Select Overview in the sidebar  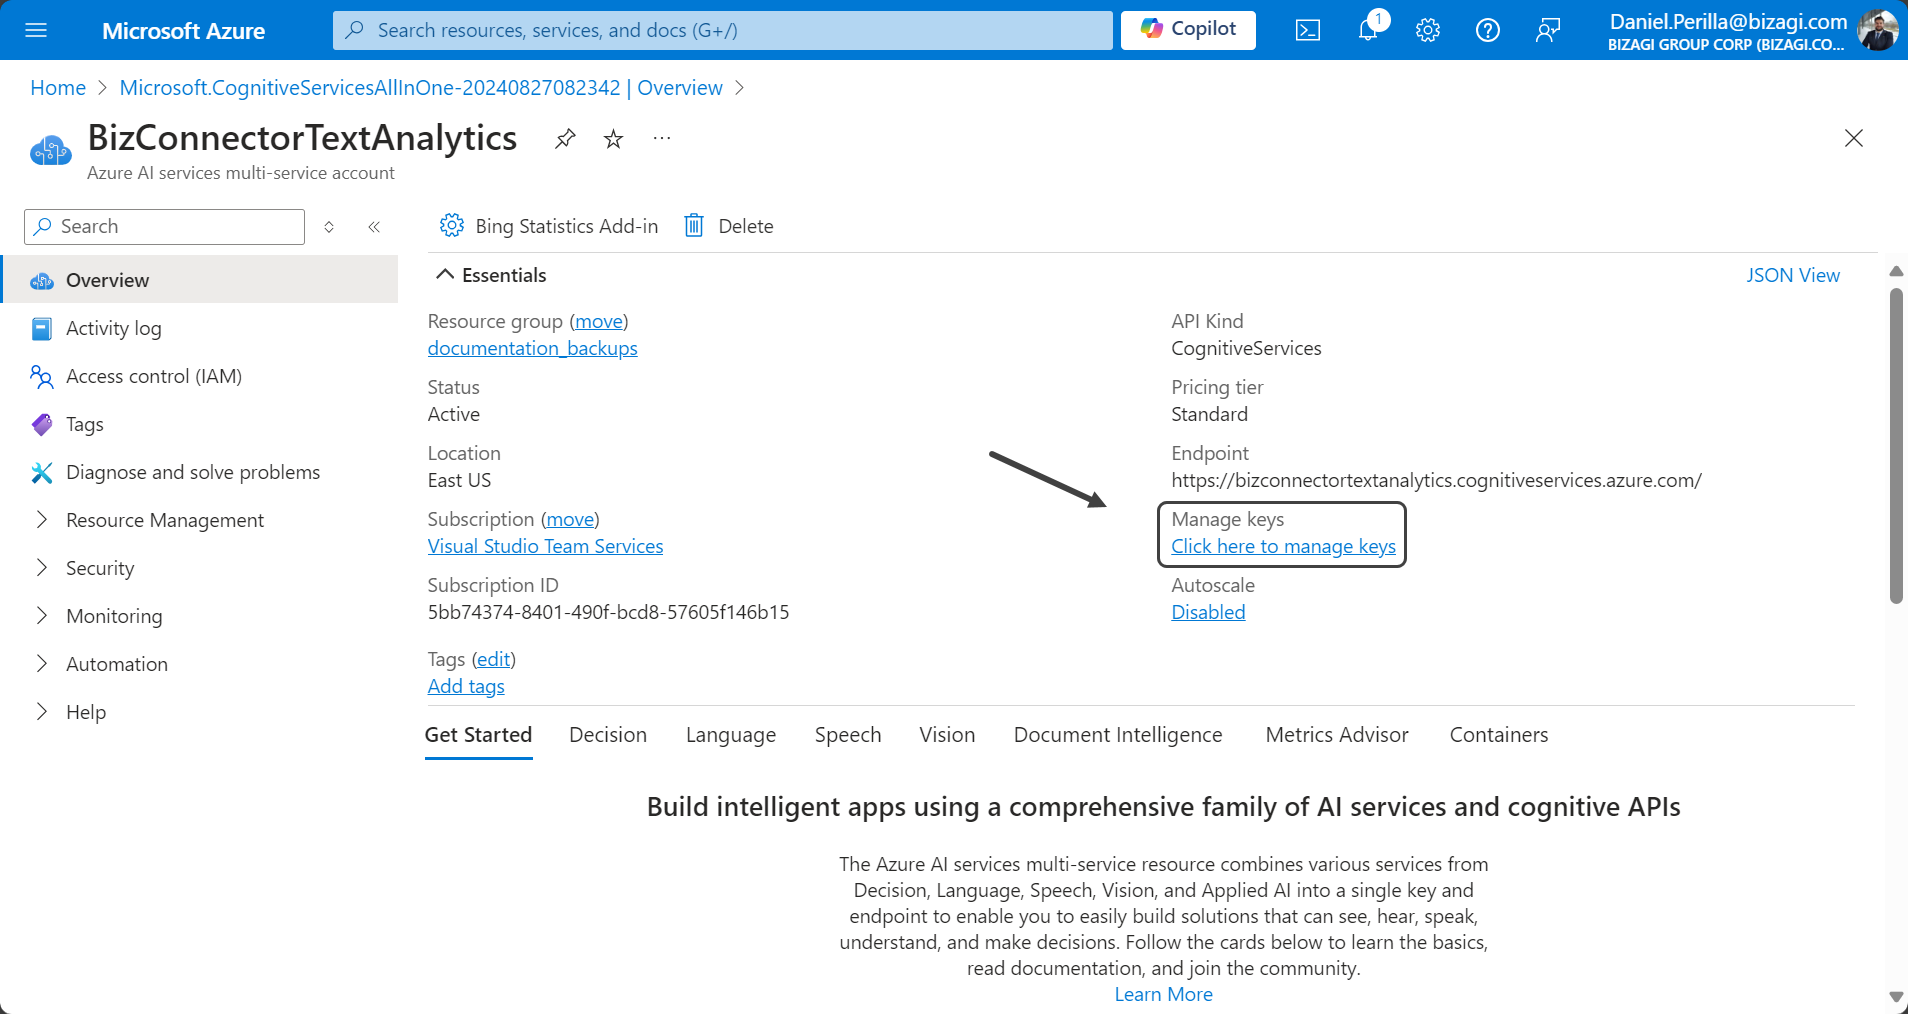coord(200,280)
